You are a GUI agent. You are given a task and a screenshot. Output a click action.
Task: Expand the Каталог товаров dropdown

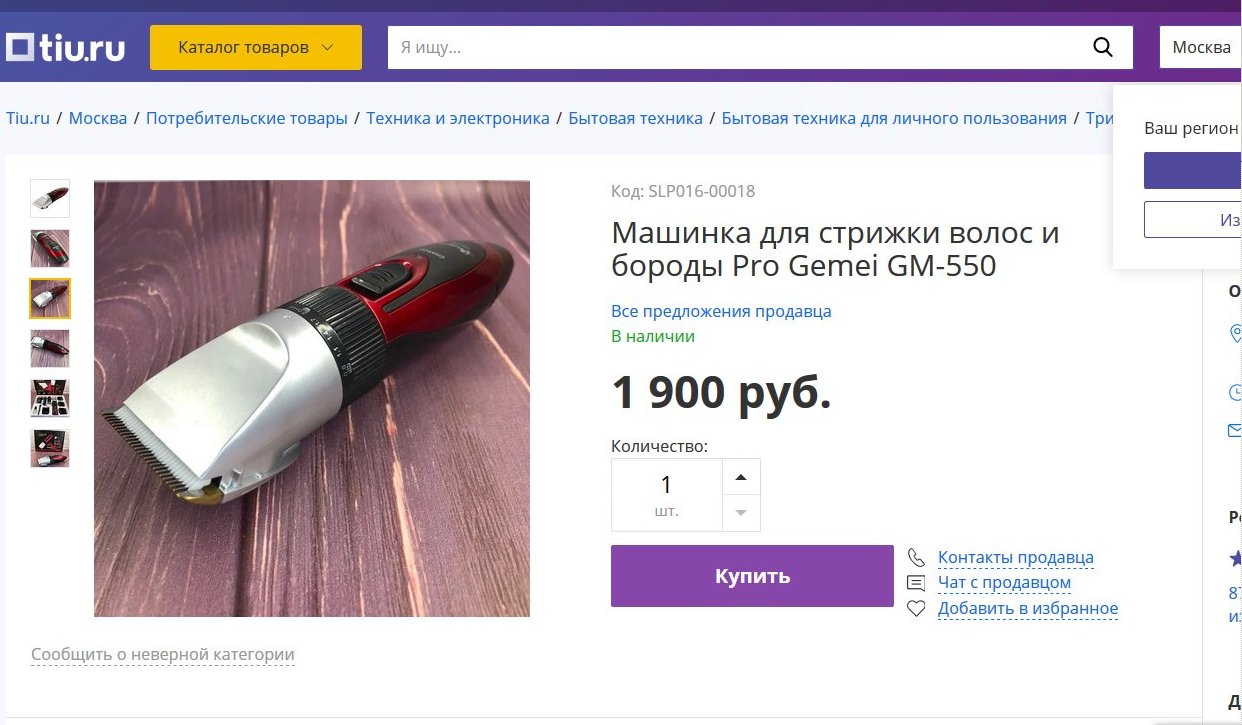256,47
